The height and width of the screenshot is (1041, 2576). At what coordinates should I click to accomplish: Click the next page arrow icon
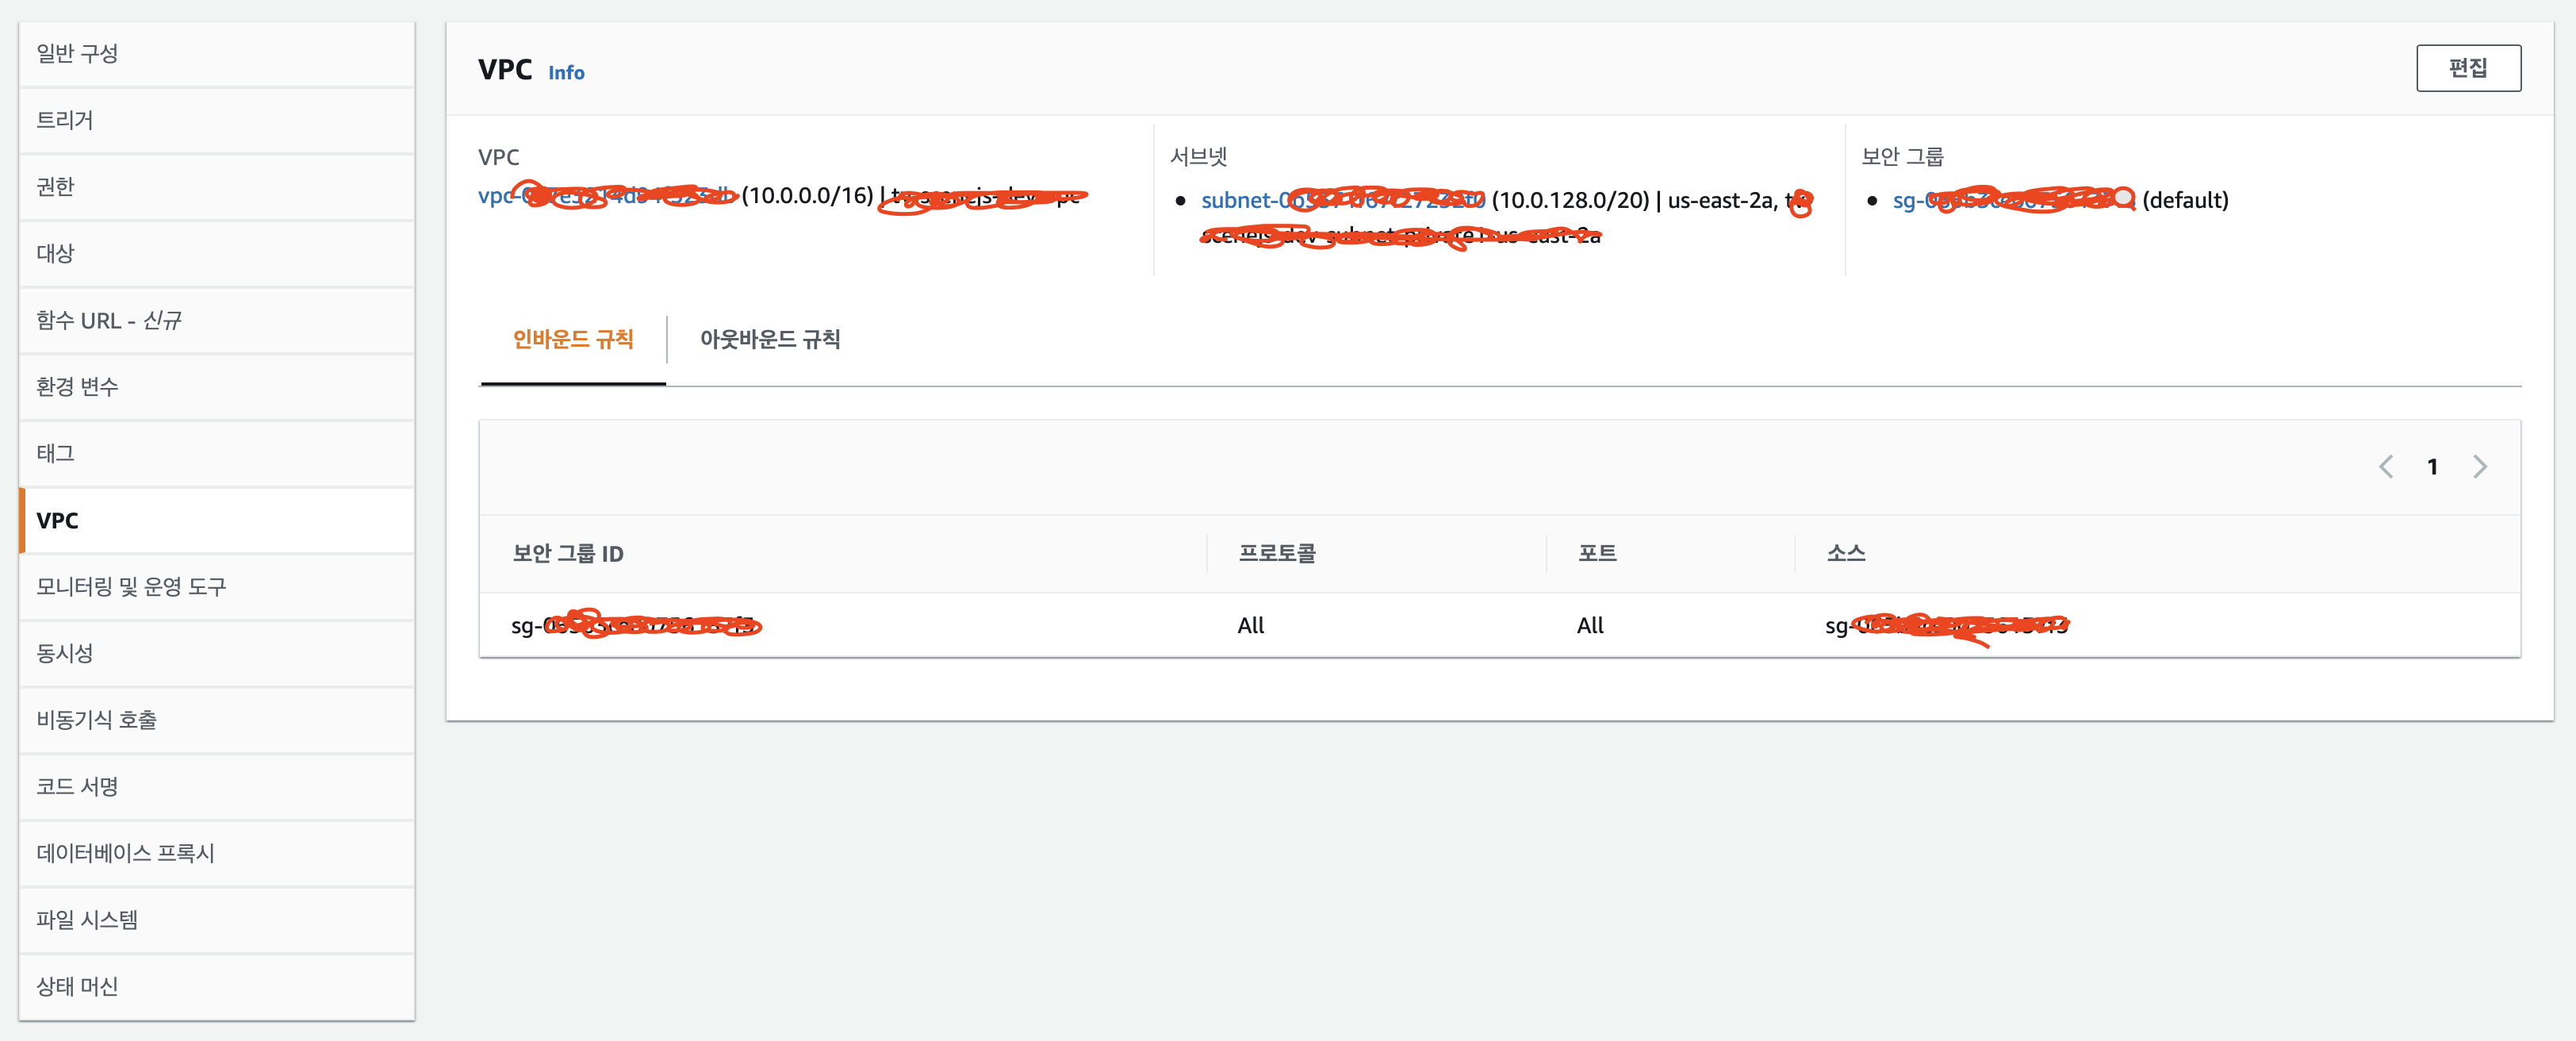pos(2479,467)
